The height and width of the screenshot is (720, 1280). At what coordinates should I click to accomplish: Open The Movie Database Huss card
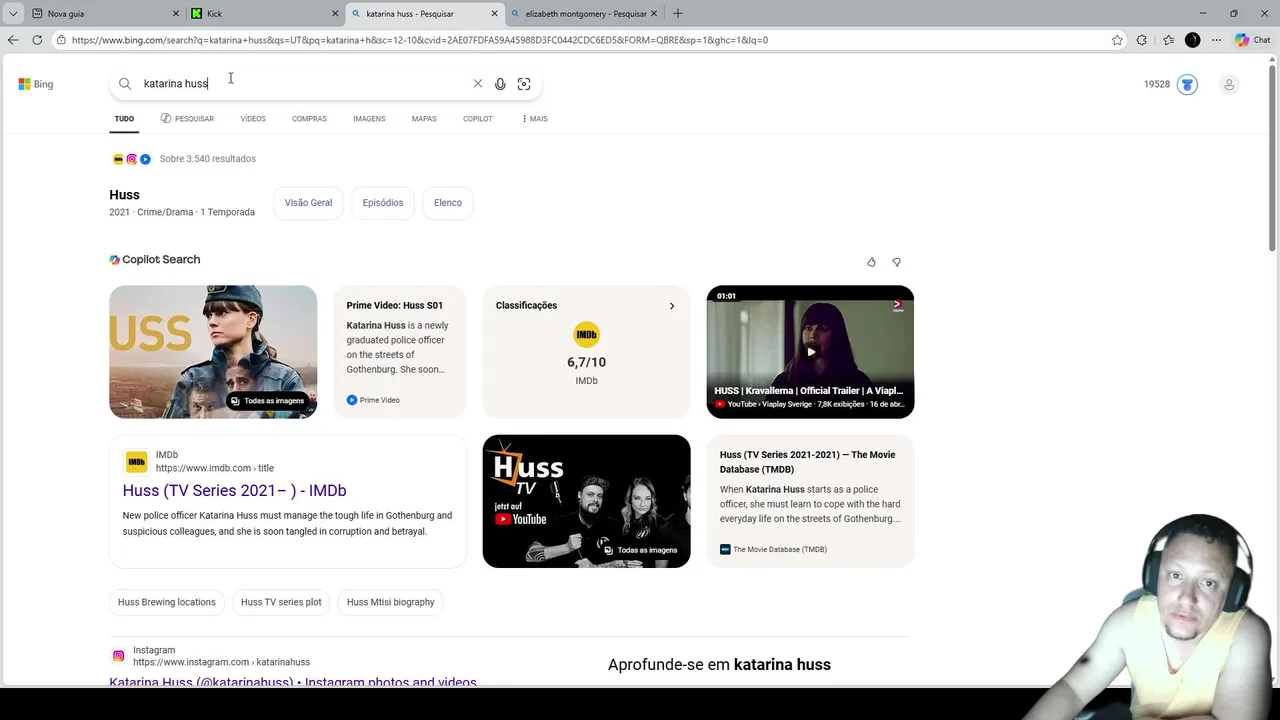coord(810,501)
